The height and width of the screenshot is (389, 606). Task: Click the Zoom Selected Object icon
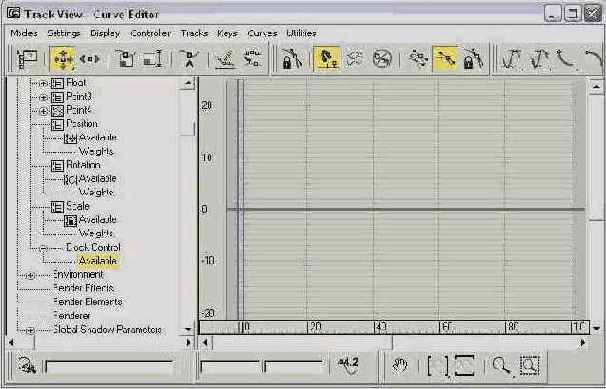click(x=27, y=365)
